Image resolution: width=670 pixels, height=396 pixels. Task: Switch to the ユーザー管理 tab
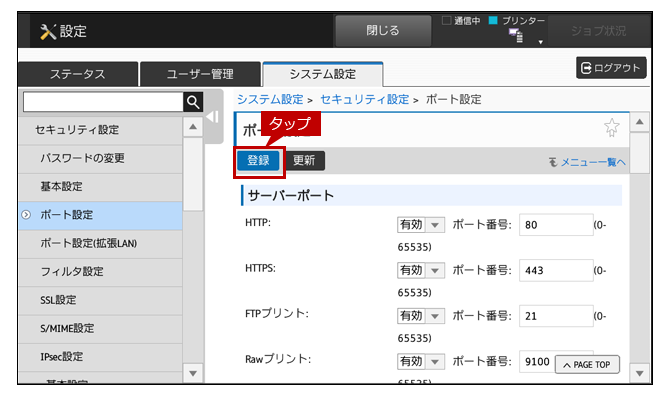coord(200,74)
